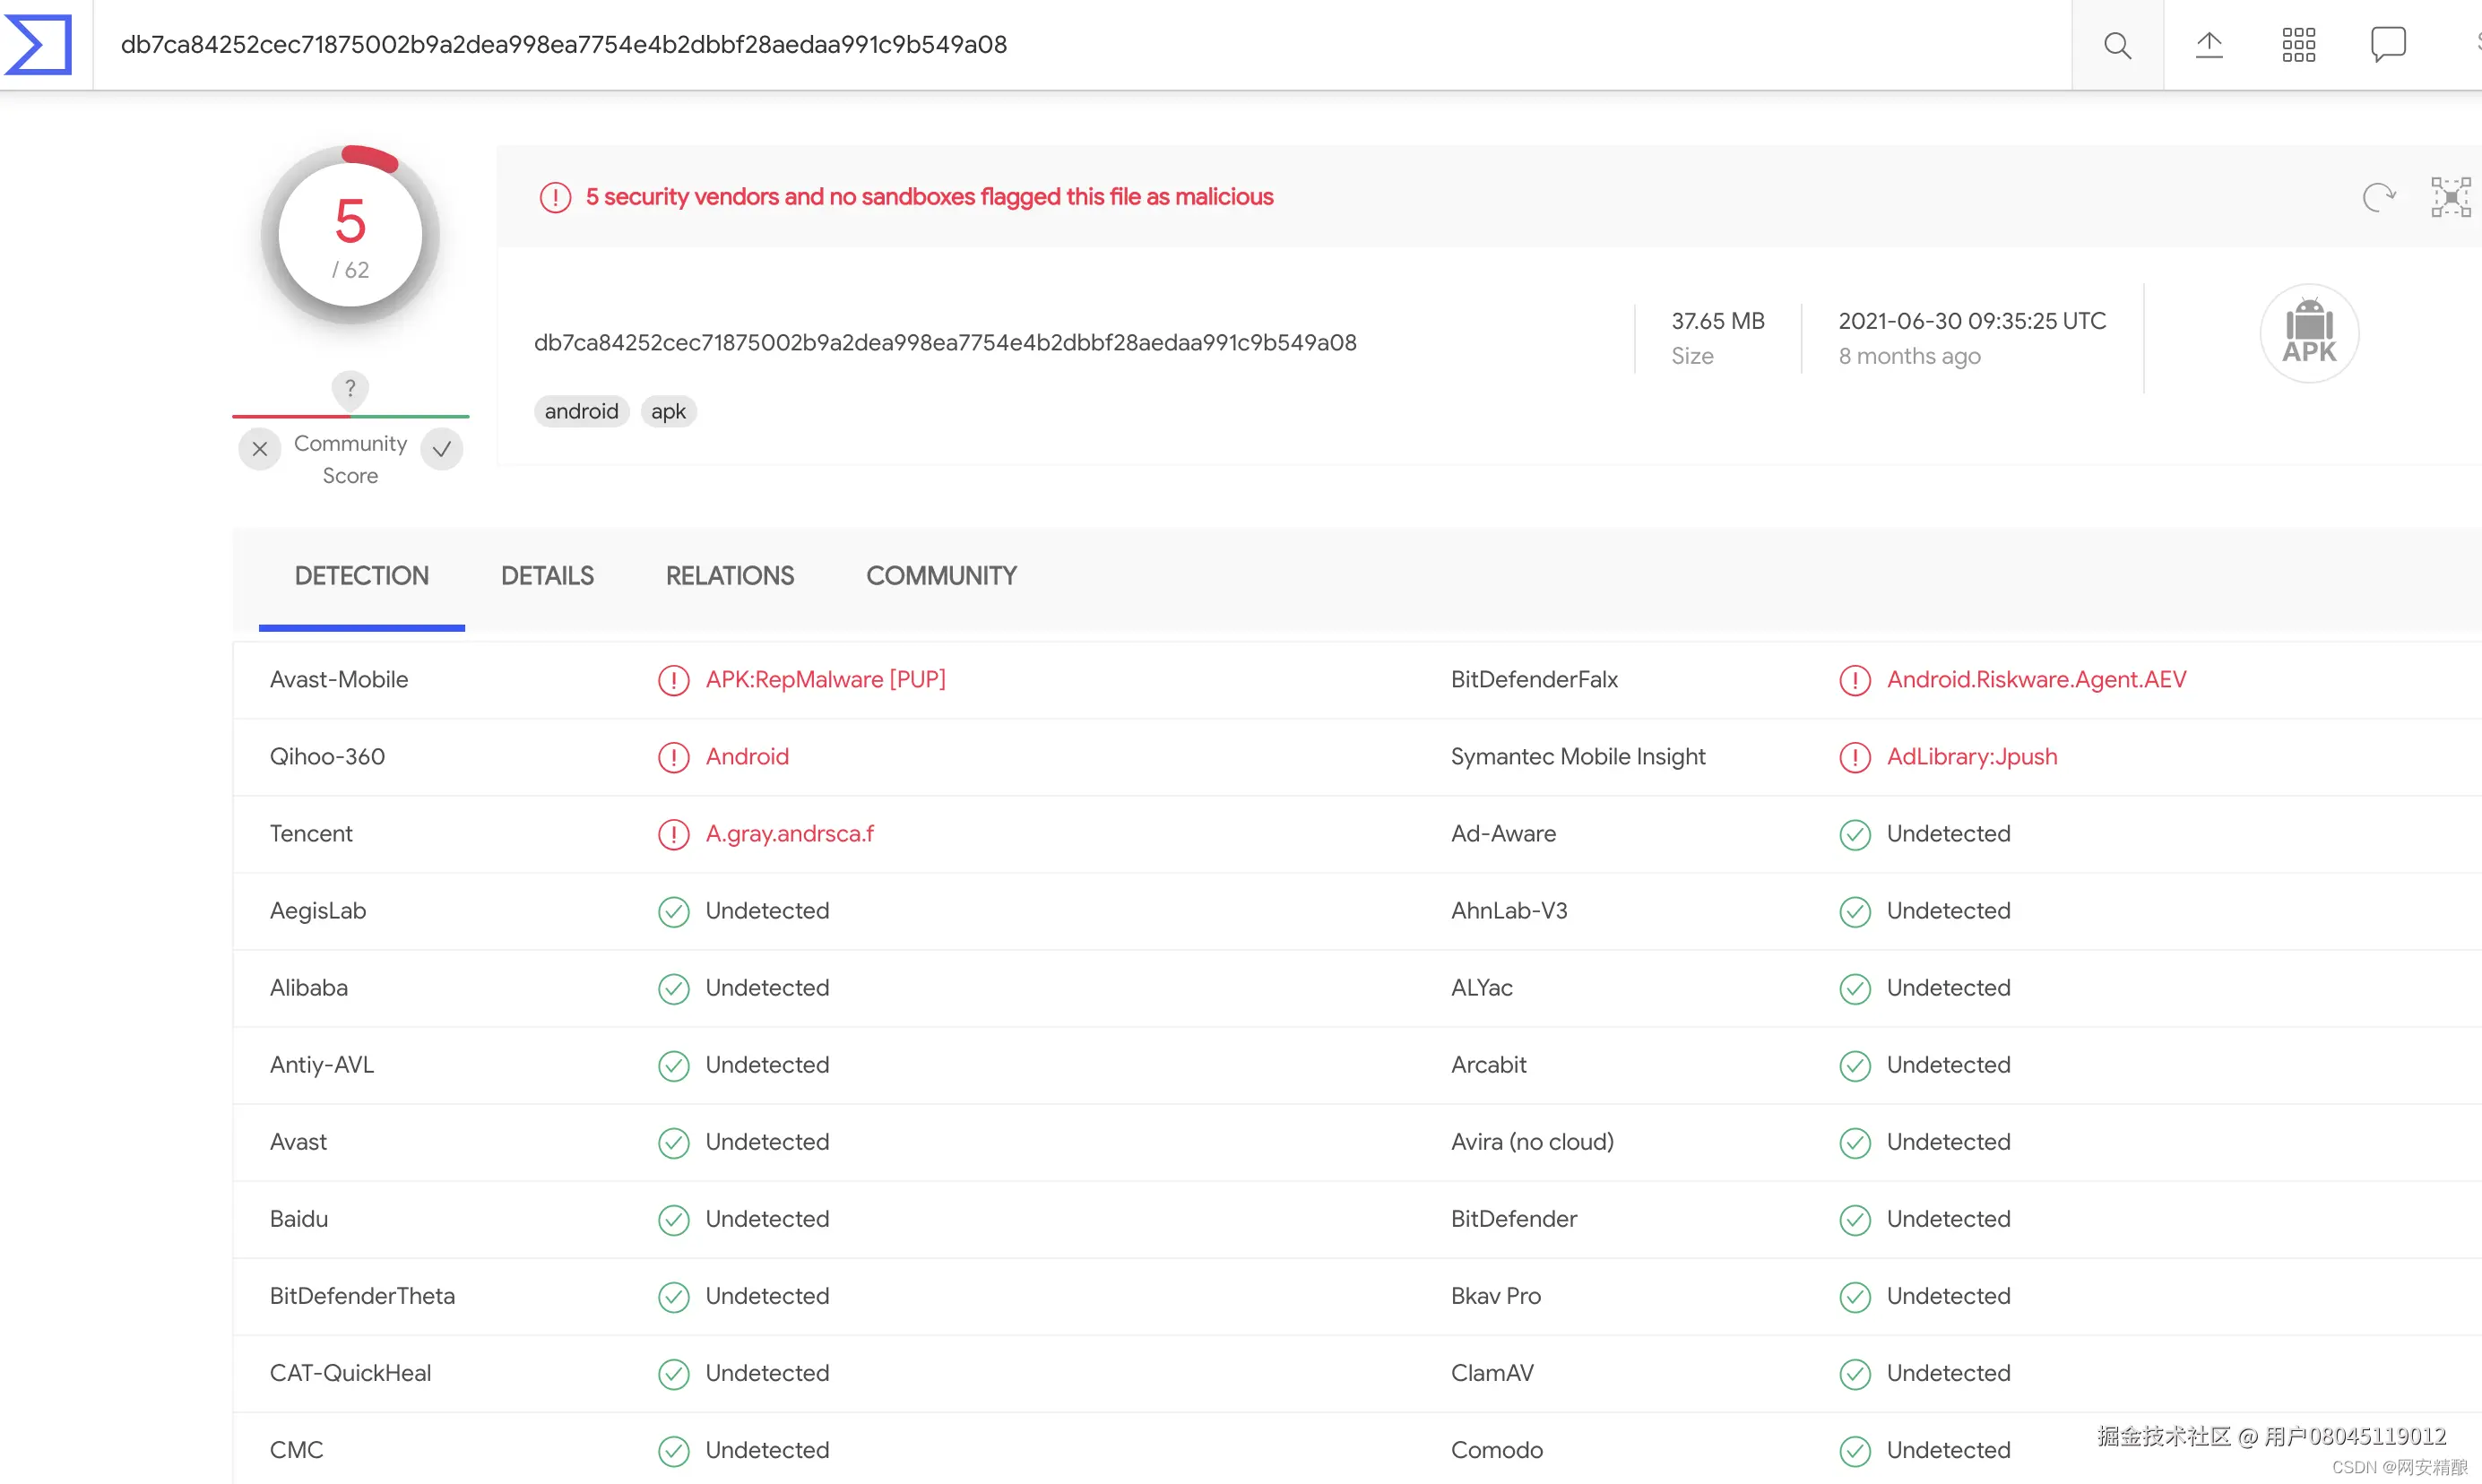The width and height of the screenshot is (2482, 1484).
Task: Click the warning icon beside A.gray.andrsca.f
Action: click(674, 835)
